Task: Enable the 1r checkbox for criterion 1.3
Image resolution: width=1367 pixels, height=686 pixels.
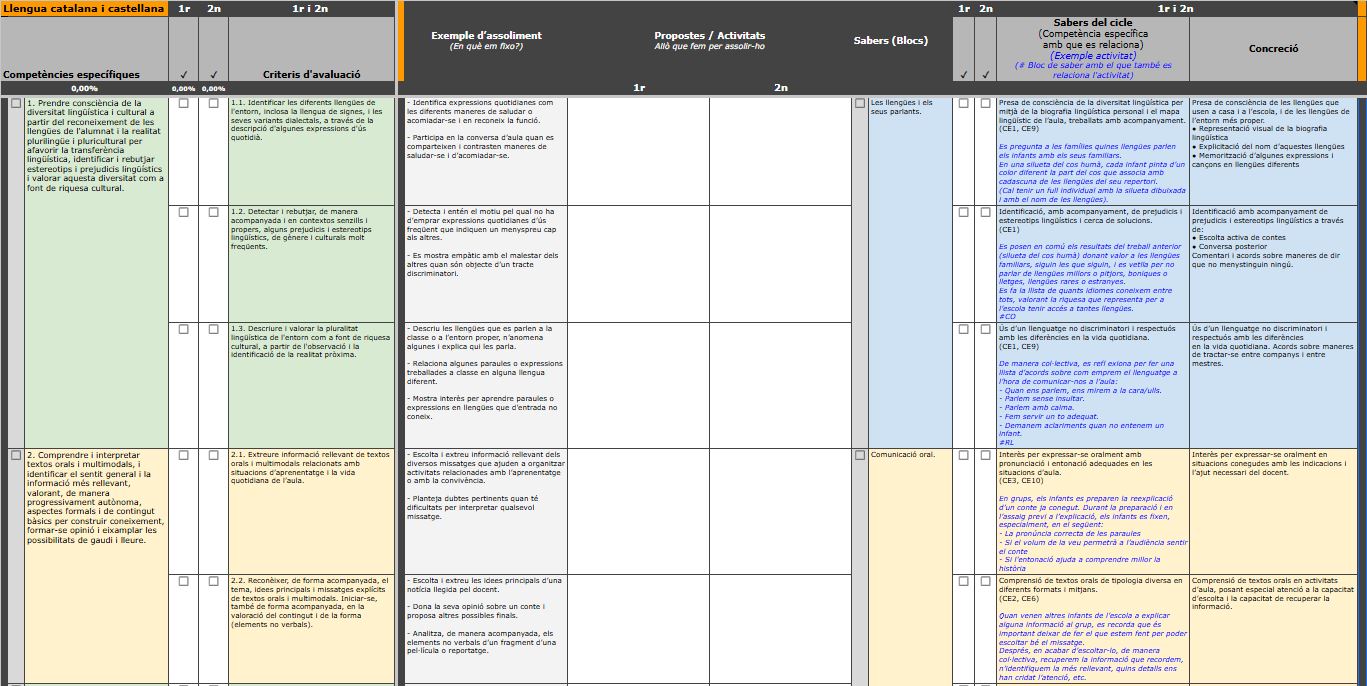Action: pos(183,329)
